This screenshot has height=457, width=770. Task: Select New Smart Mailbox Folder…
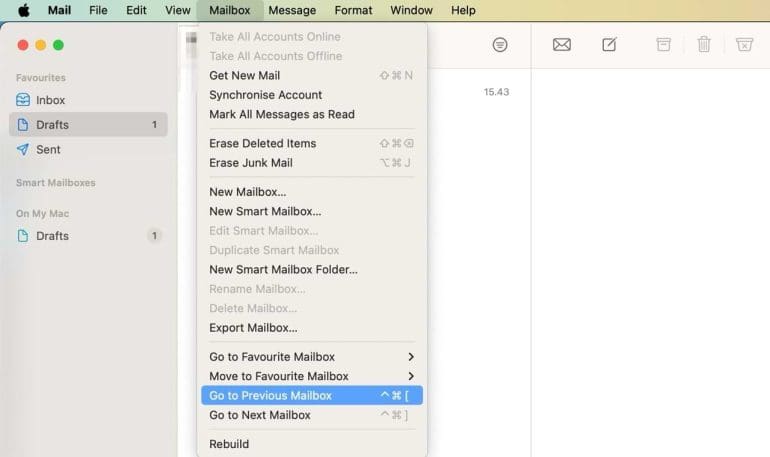pyautogui.click(x=312, y=269)
